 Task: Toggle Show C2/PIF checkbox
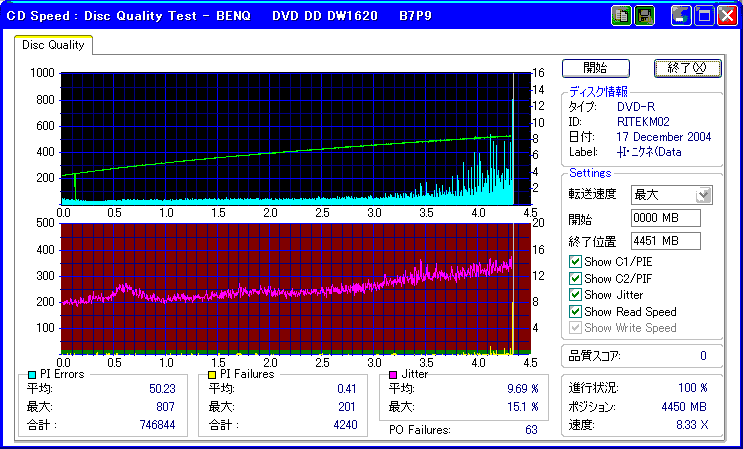point(575,278)
